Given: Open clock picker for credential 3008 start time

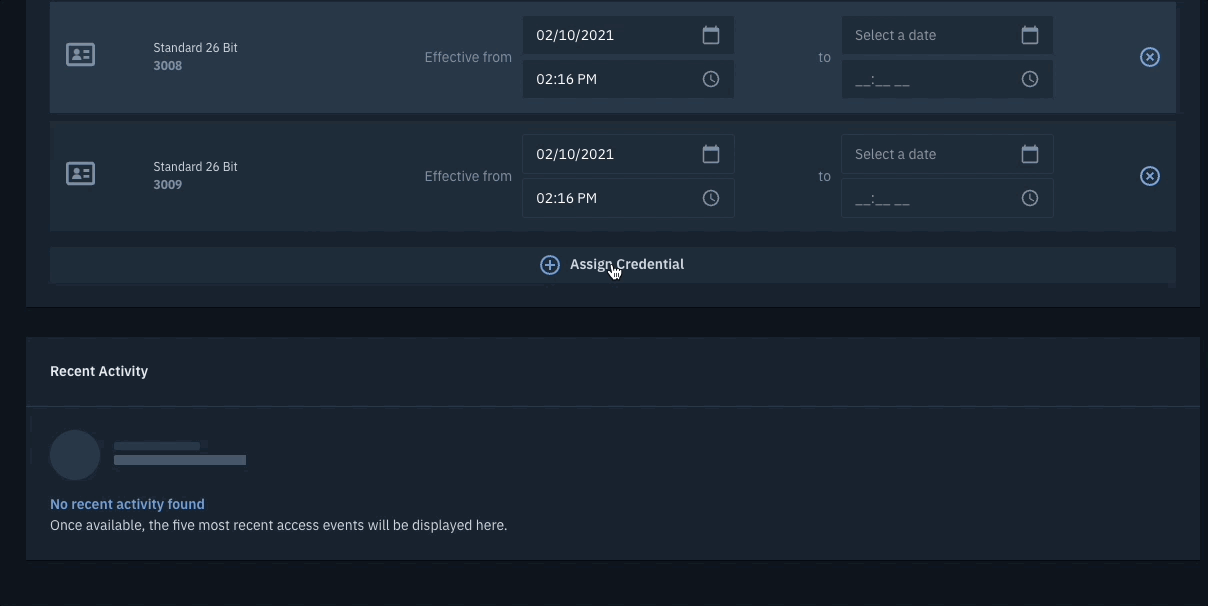Looking at the screenshot, I should (711, 79).
